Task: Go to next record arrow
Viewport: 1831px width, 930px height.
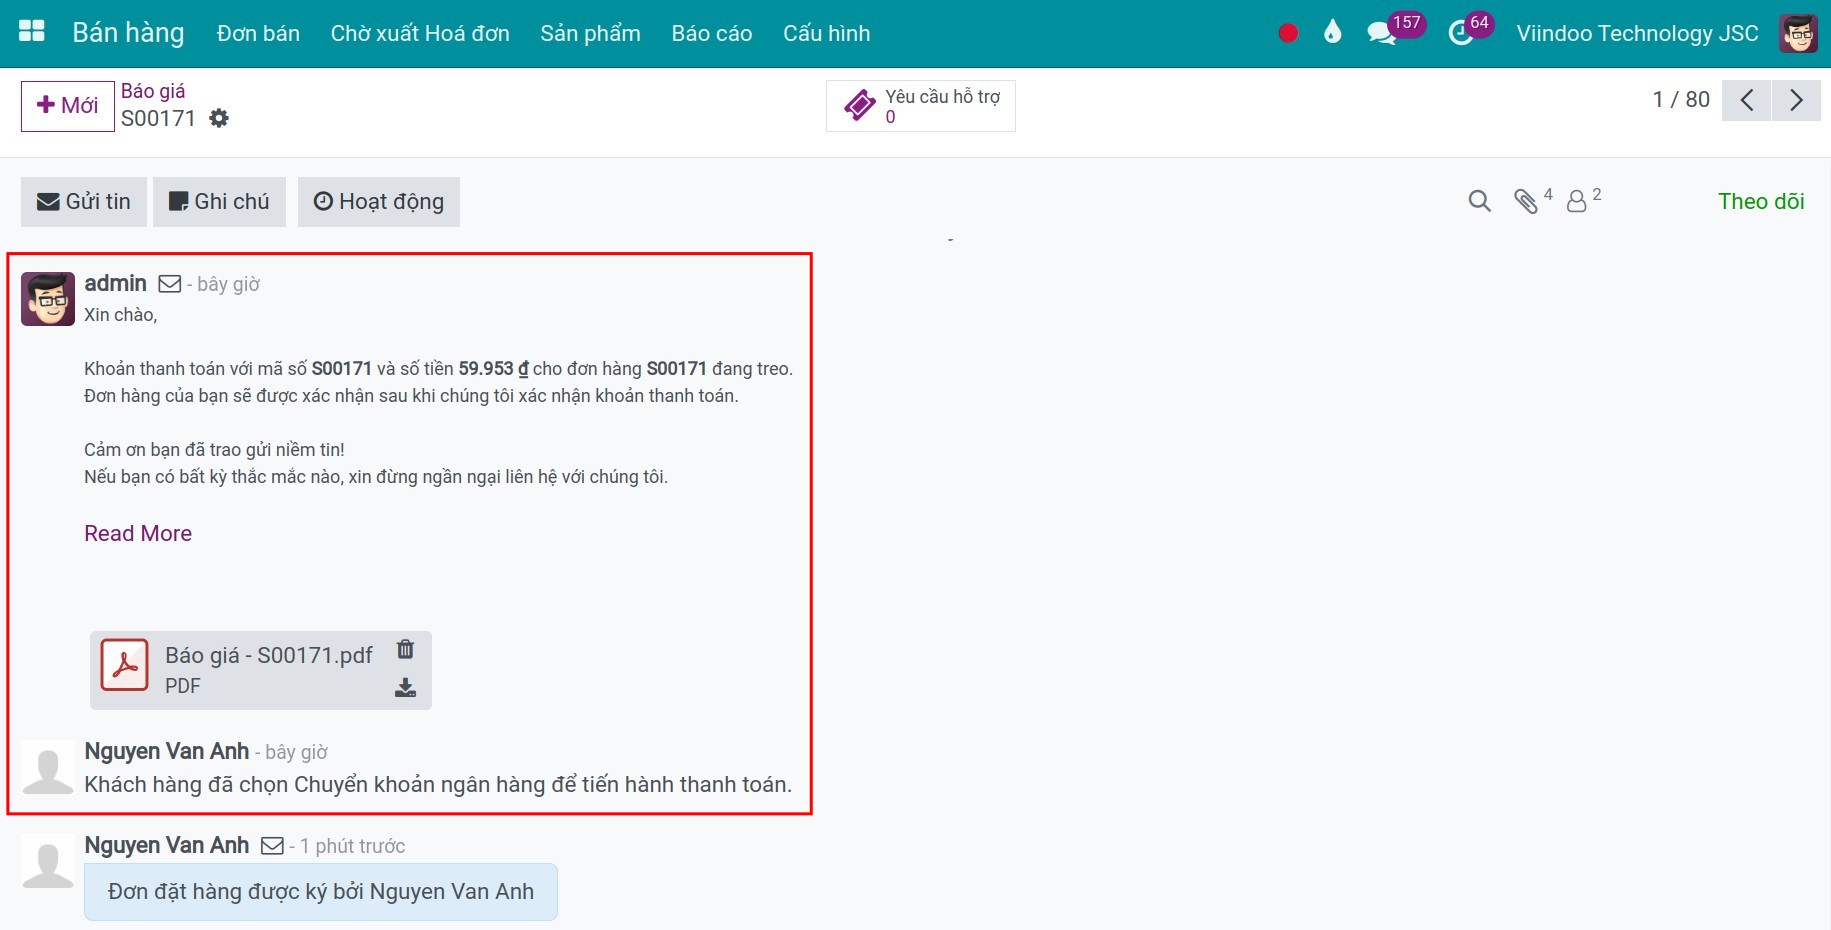Action: coord(1796,100)
